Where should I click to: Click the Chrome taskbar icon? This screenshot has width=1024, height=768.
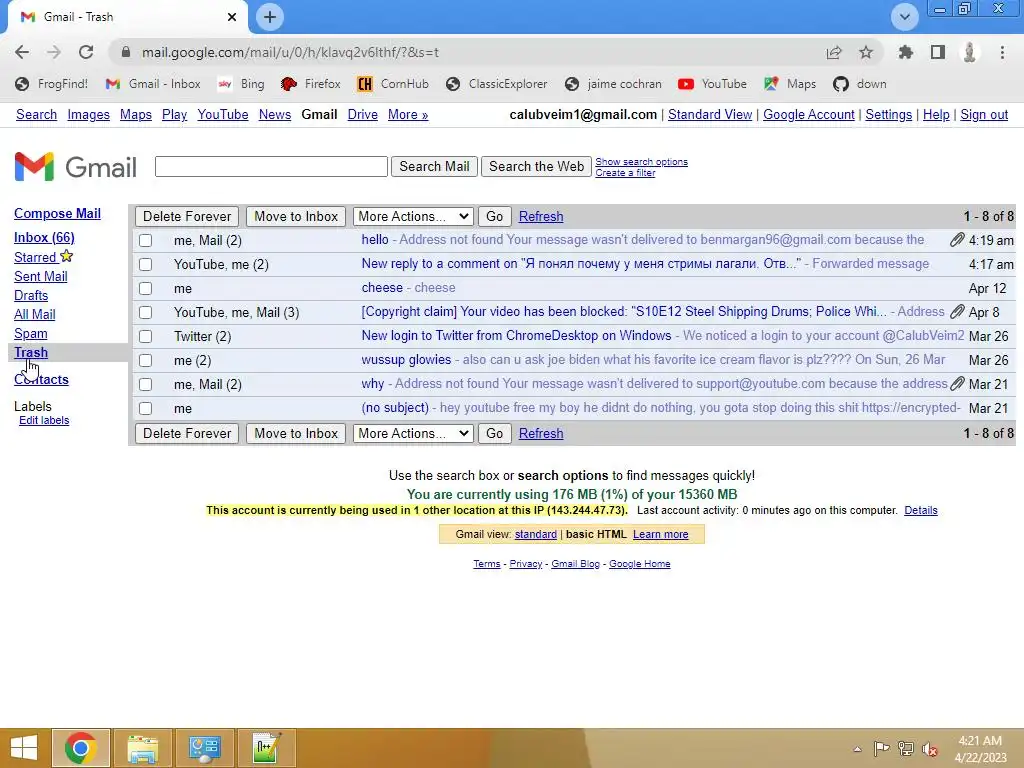tap(80, 748)
